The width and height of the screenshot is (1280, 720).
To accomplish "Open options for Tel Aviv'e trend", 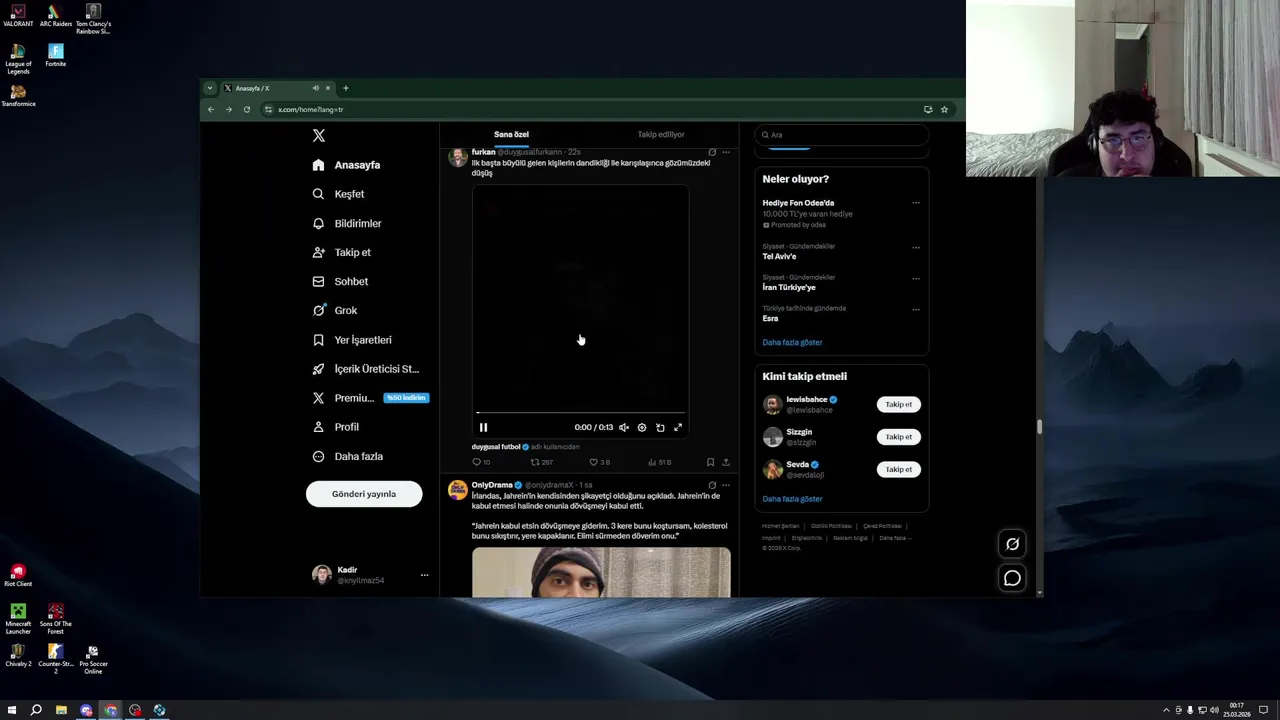I will [x=915, y=247].
